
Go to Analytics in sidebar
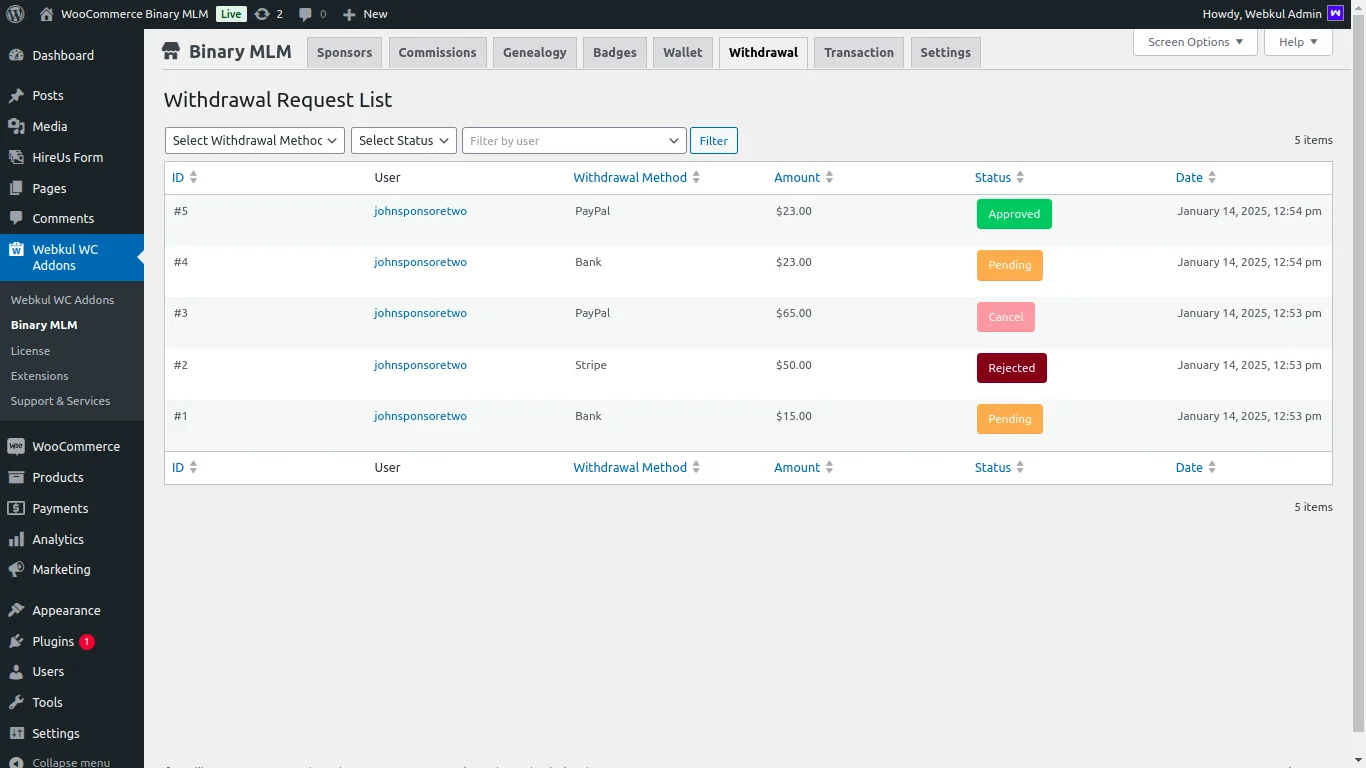(58, 539)
